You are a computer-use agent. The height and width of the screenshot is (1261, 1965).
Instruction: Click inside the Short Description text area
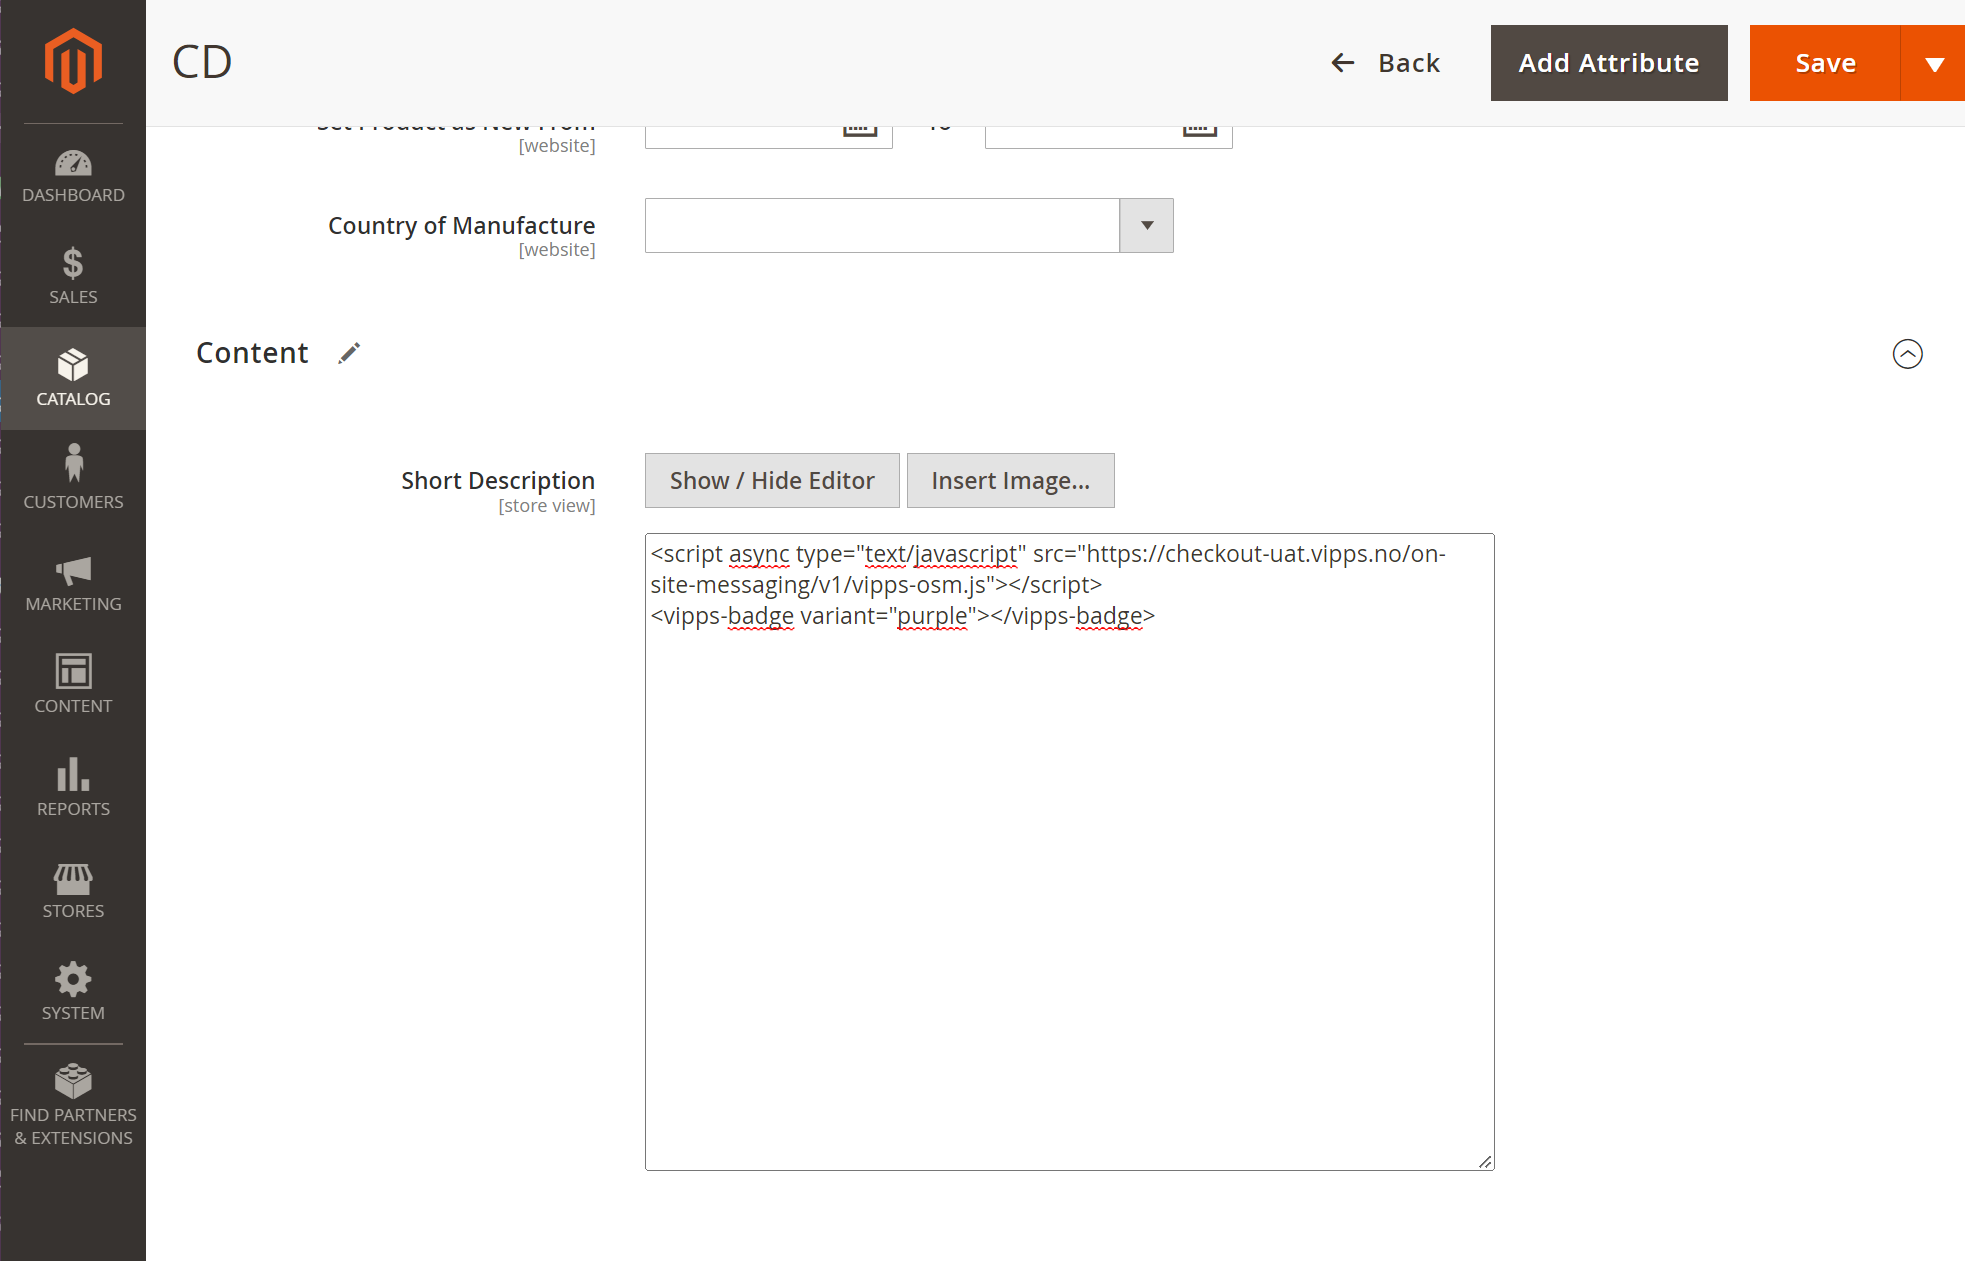coord(1068,850)
